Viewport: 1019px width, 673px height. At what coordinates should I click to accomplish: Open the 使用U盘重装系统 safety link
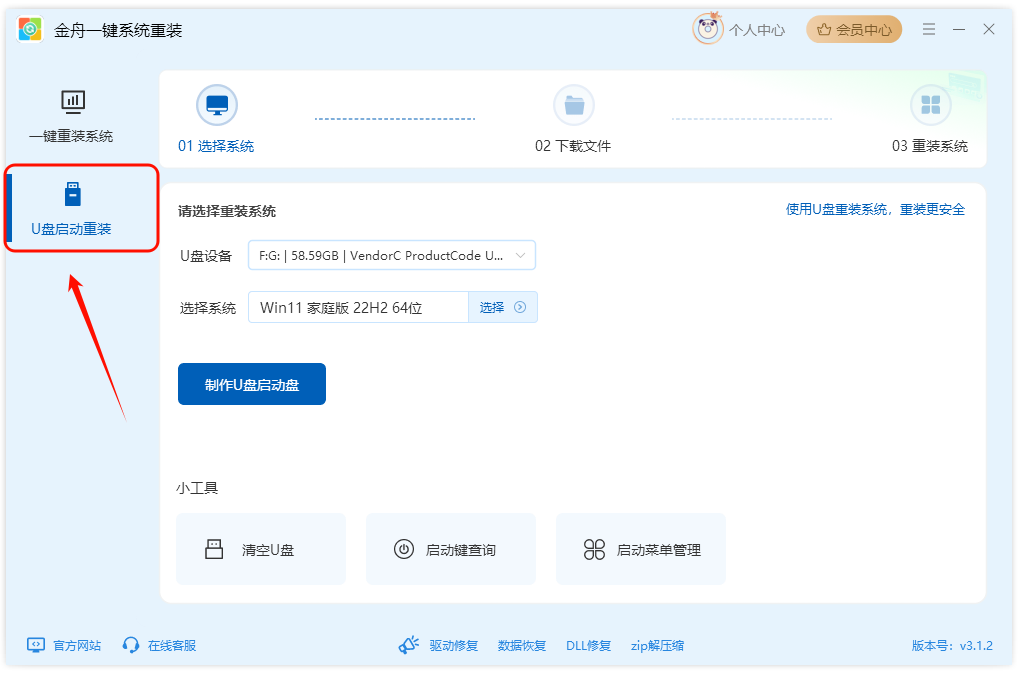coord(875,209)
